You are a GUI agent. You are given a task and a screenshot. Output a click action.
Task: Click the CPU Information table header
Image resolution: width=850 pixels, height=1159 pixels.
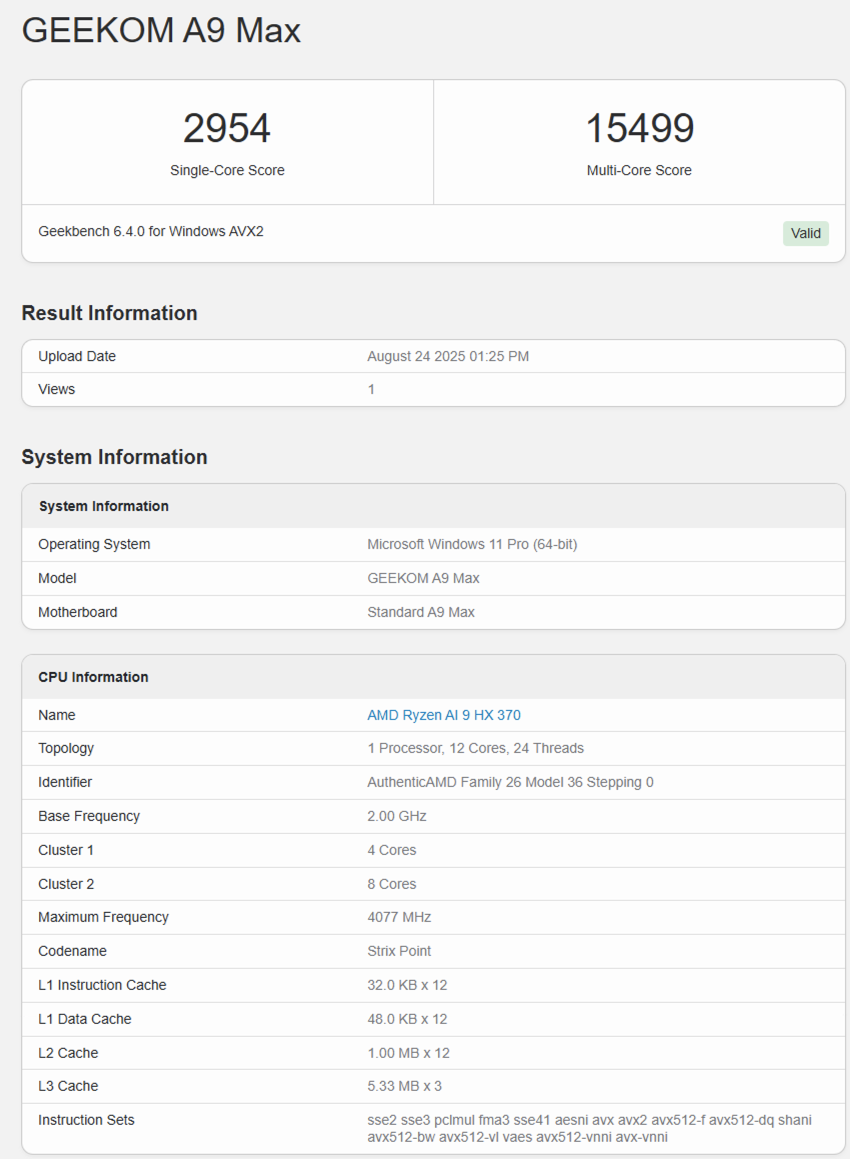[433, 677]
